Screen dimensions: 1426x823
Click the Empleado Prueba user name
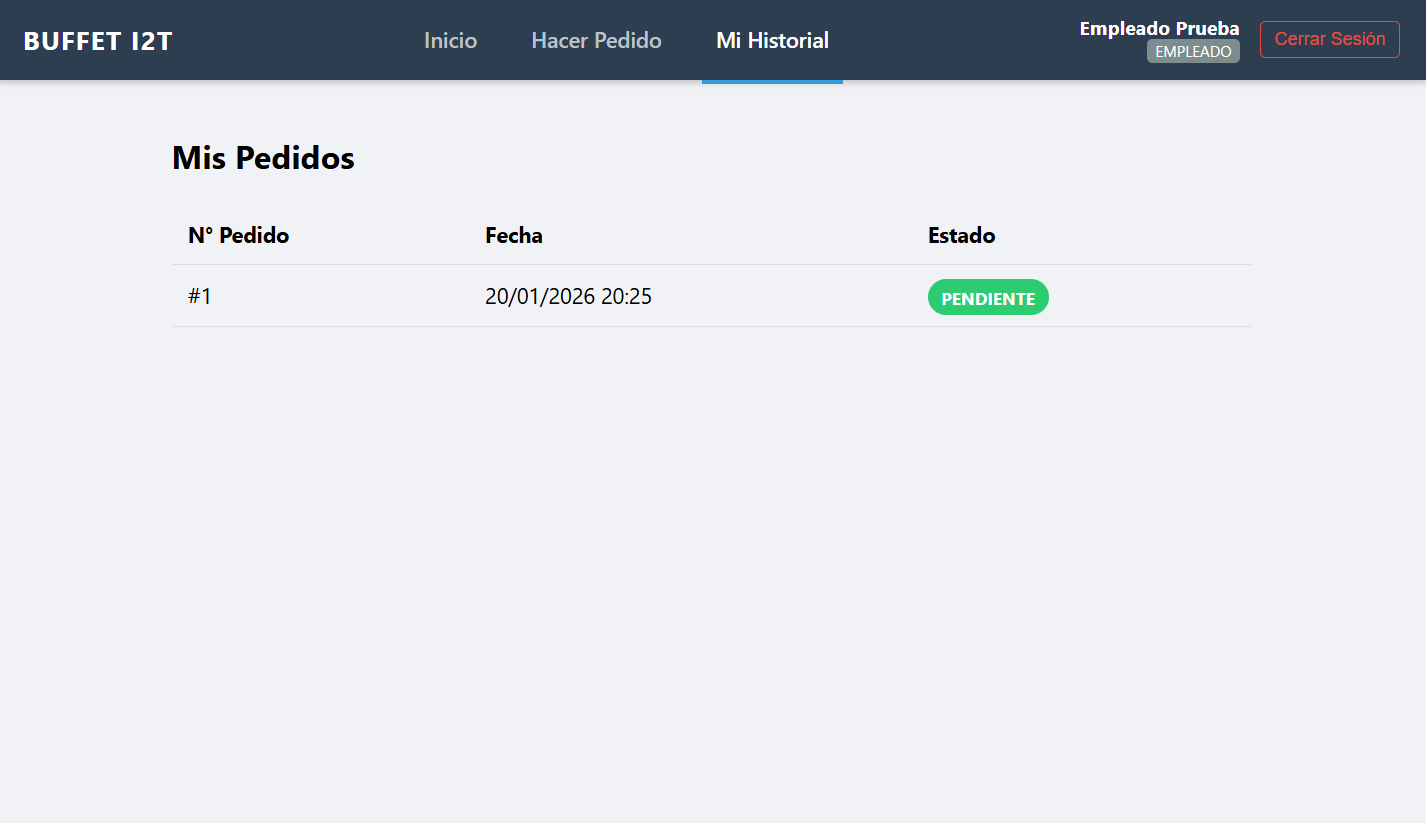[1159, 29]
